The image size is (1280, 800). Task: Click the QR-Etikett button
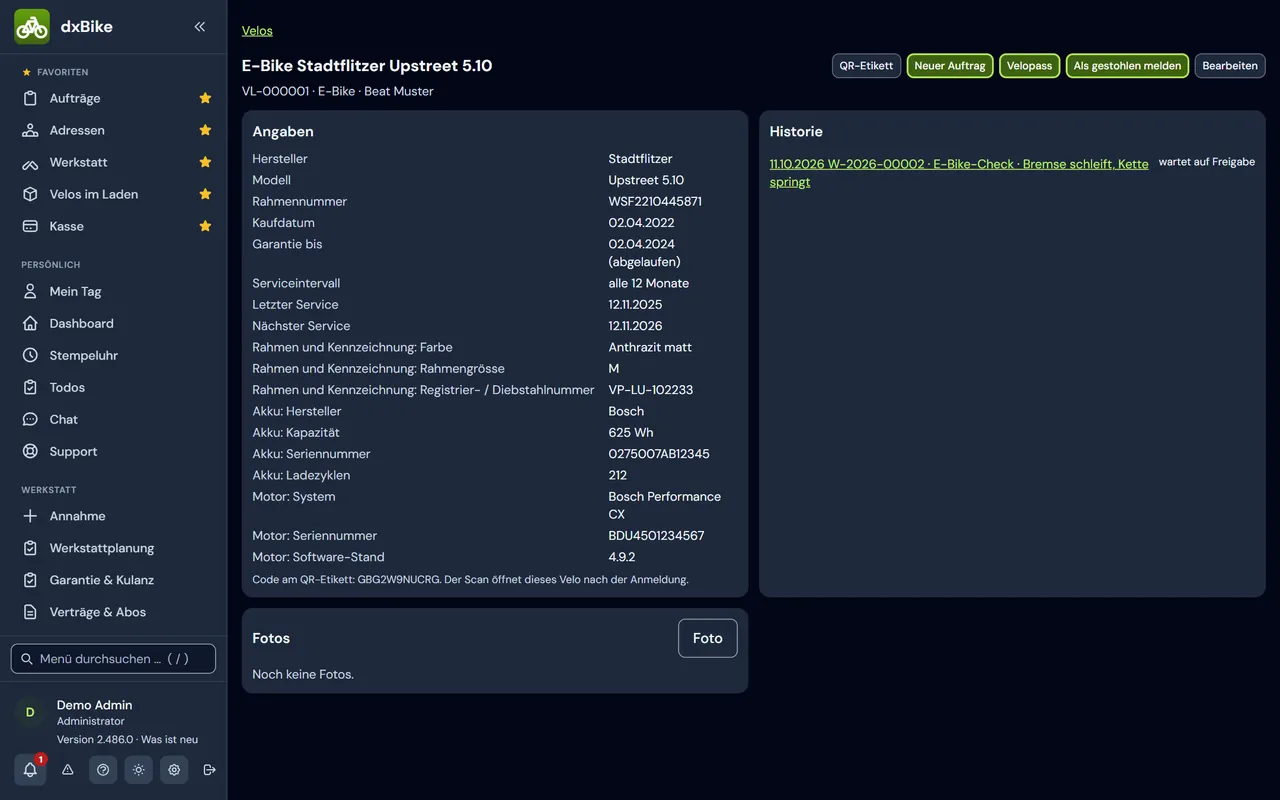866,66
